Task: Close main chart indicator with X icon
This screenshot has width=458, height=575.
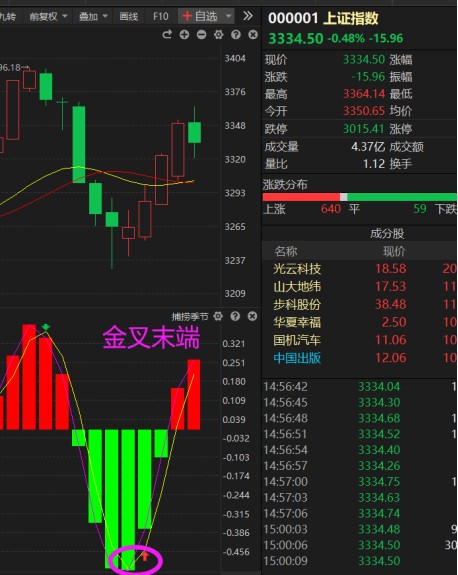Action: [x=253, y=35]
